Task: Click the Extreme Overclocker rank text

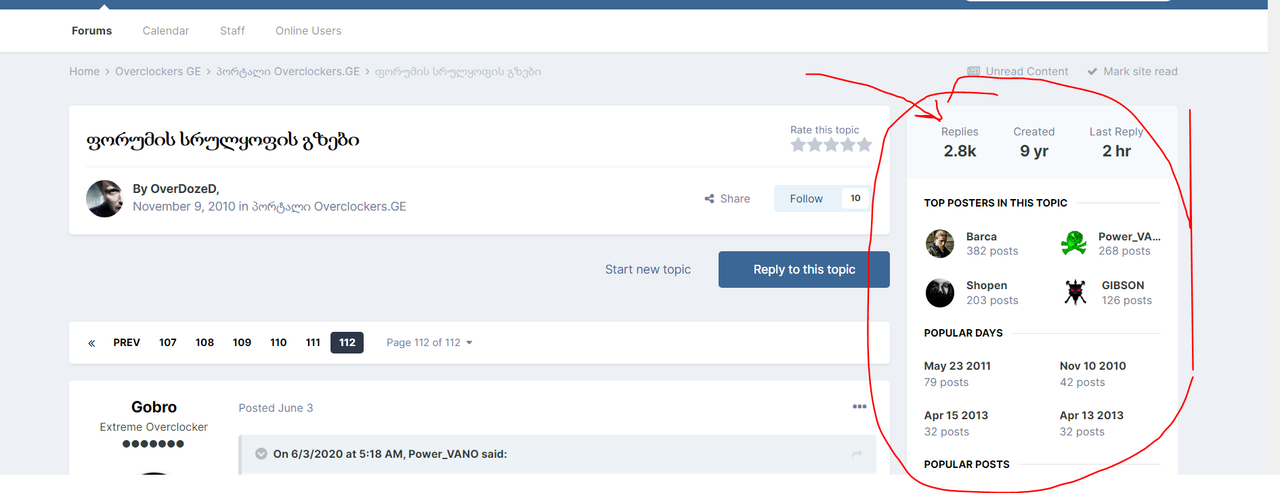Action: click(x=154, y=427)
